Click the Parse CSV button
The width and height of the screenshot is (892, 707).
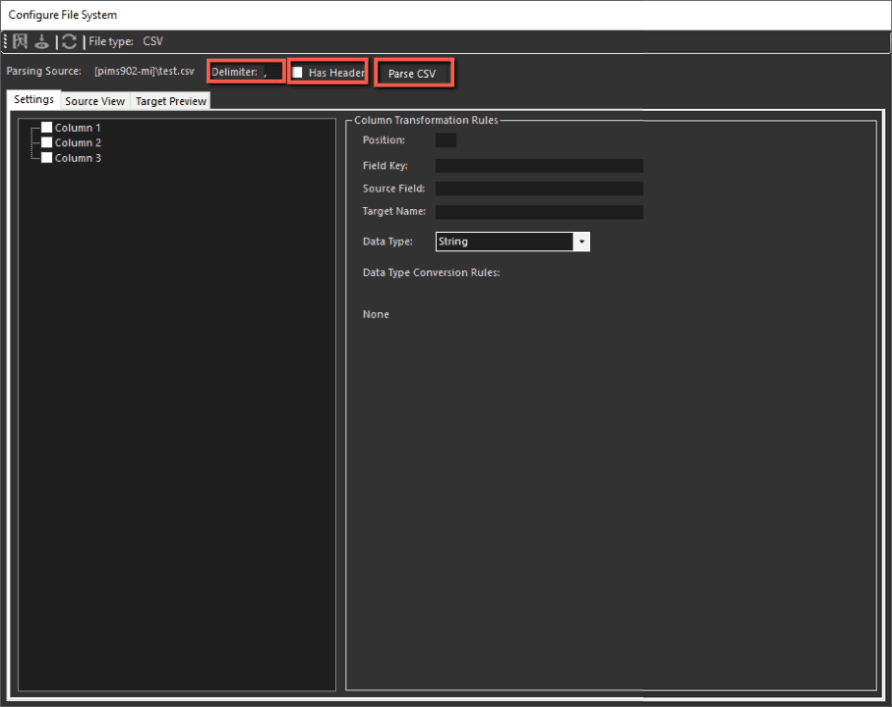(x=413, y=71)
